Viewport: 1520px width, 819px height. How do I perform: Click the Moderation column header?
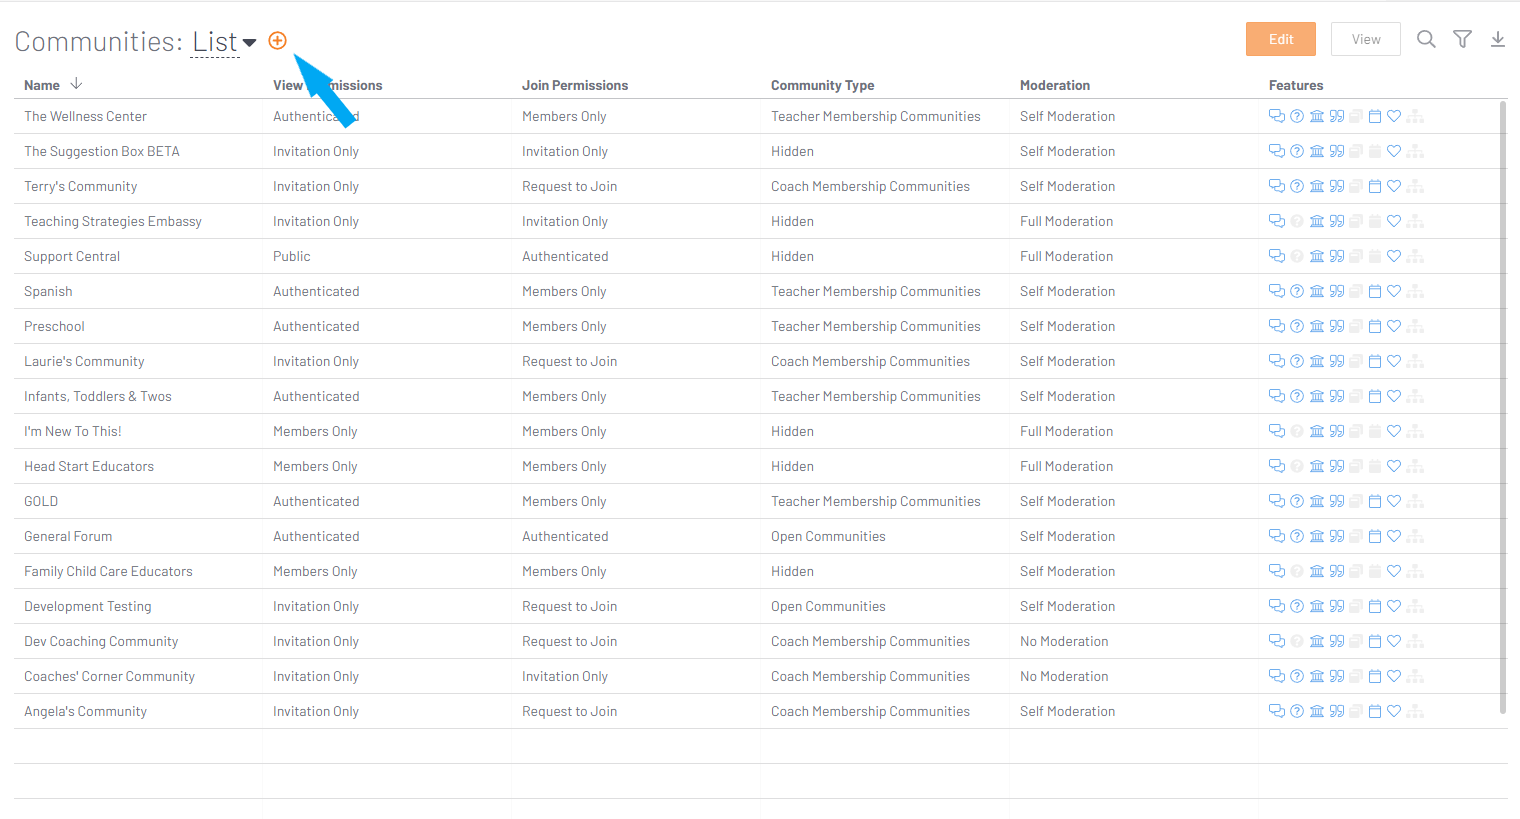(1055, 85)
